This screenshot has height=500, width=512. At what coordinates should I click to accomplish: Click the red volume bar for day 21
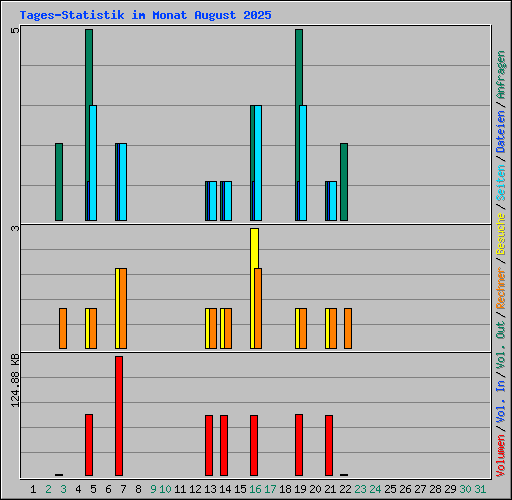click(329, 445)
